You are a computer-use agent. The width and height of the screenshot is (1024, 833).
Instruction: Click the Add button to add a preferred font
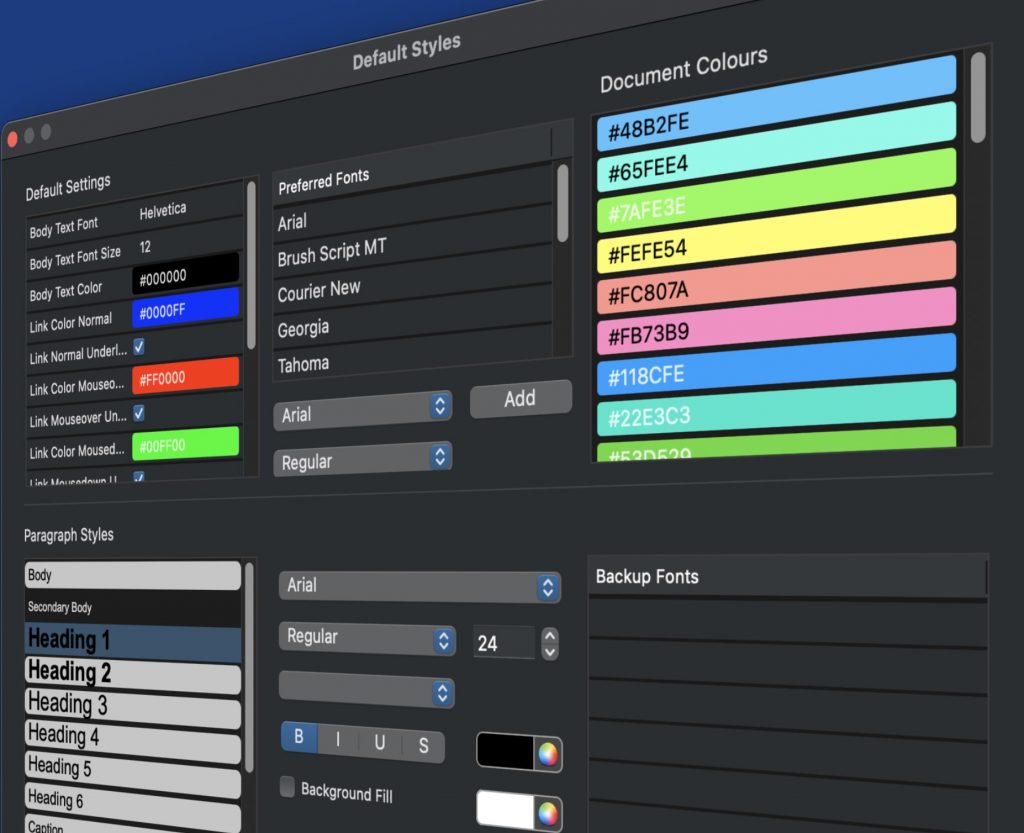[520, 399]
